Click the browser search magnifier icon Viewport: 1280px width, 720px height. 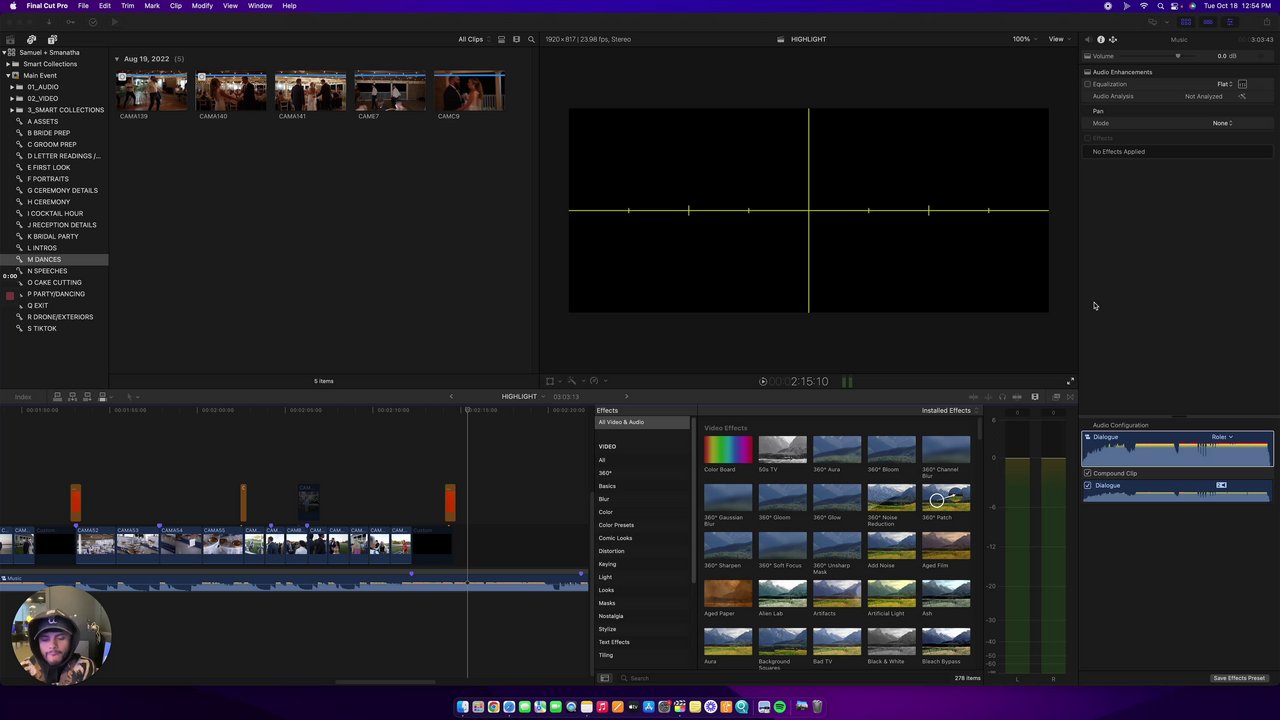tap(531, 39)
